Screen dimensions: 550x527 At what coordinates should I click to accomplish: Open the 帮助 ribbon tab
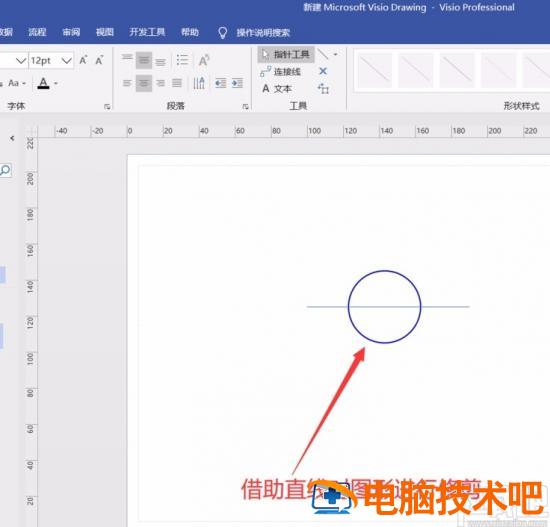click(x=190, y=32)
